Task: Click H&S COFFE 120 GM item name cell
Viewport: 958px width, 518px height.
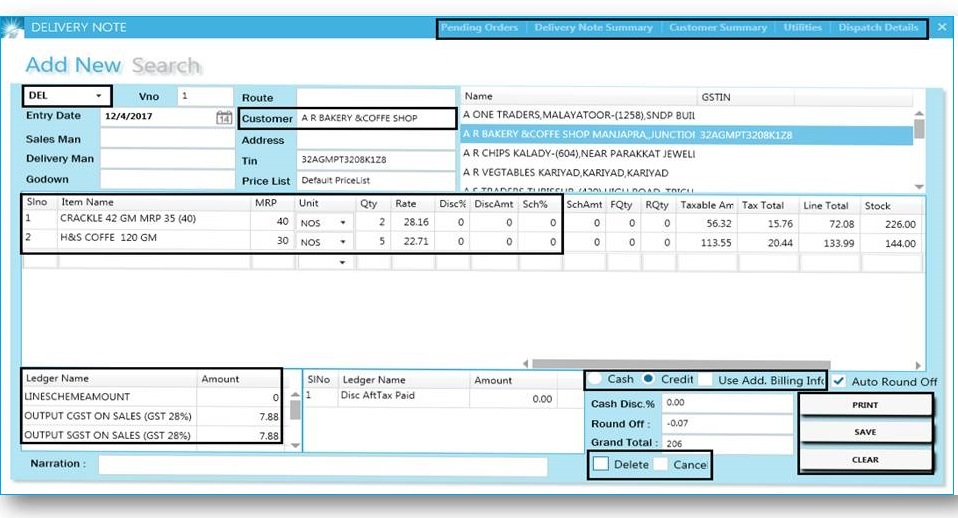Action: pos(154,238)
